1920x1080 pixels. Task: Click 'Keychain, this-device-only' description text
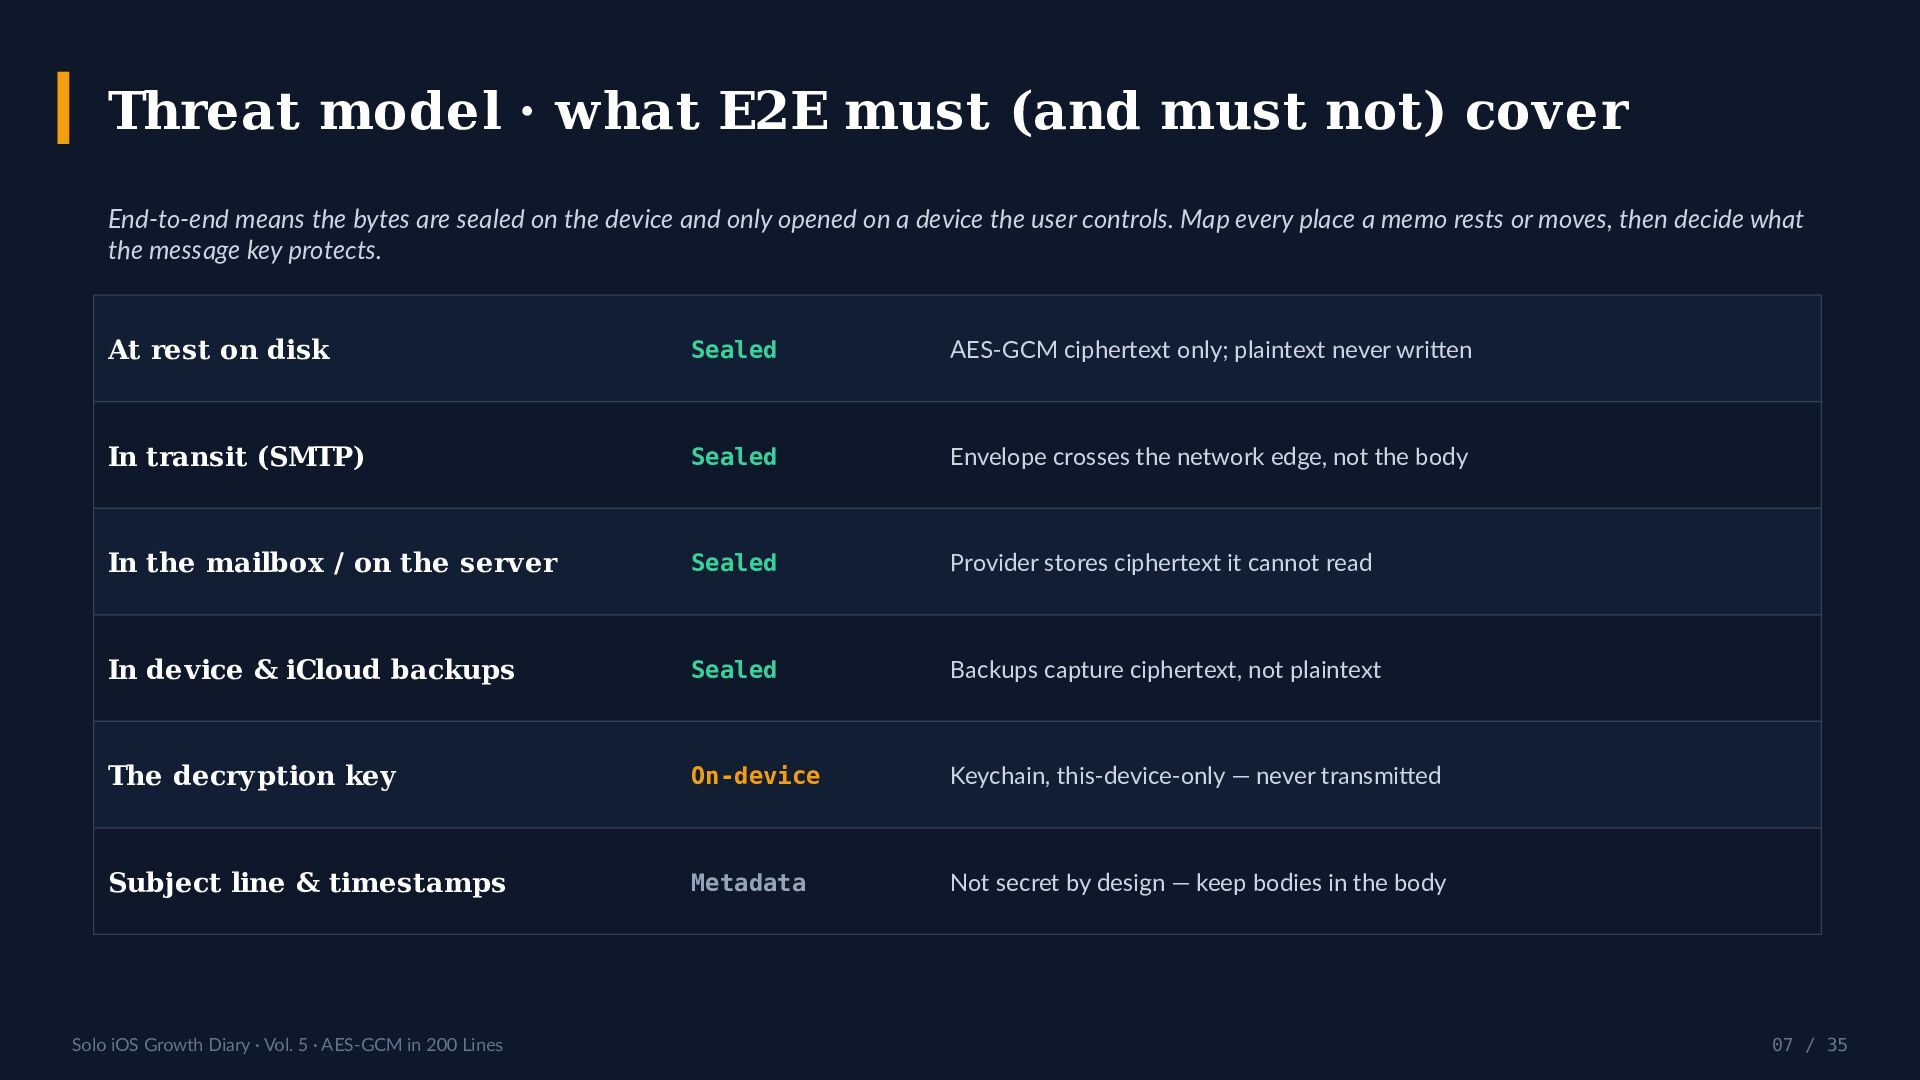[x=1195, y=776]
